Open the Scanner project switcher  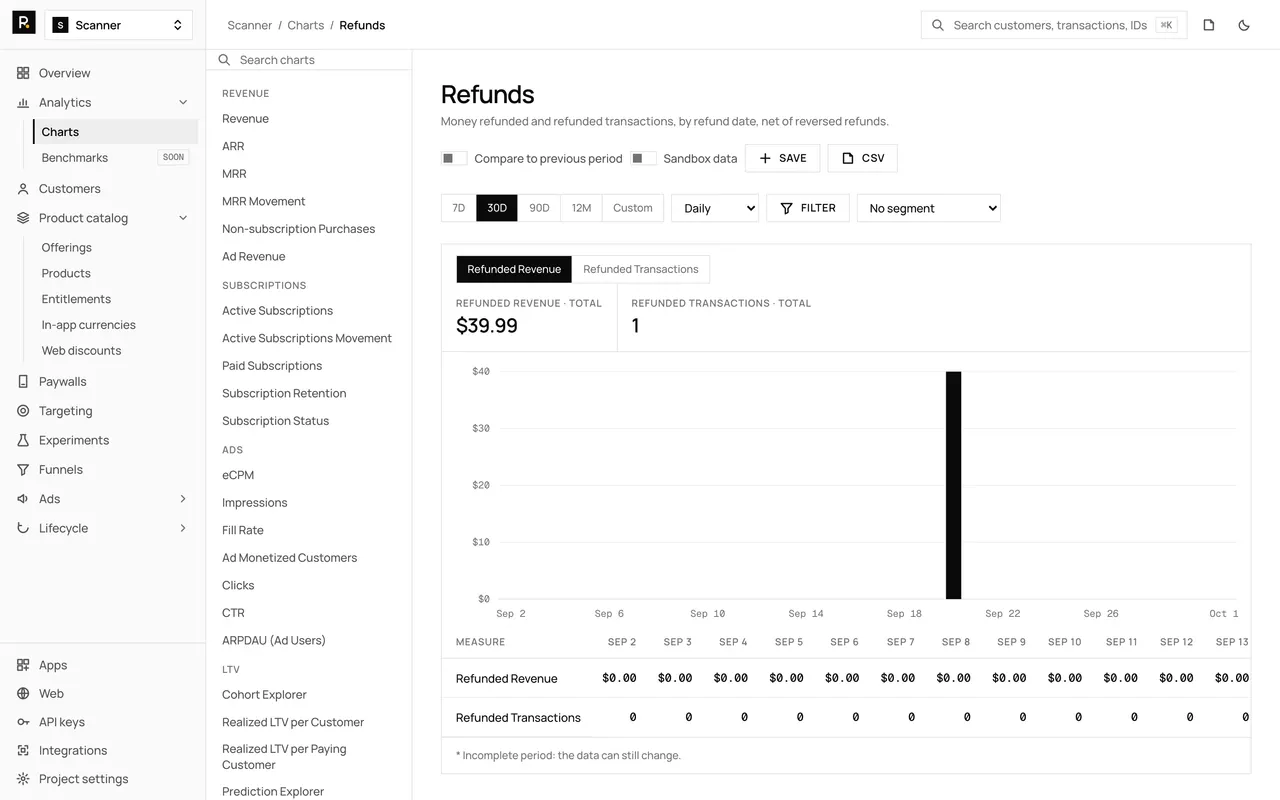point(119,25)
